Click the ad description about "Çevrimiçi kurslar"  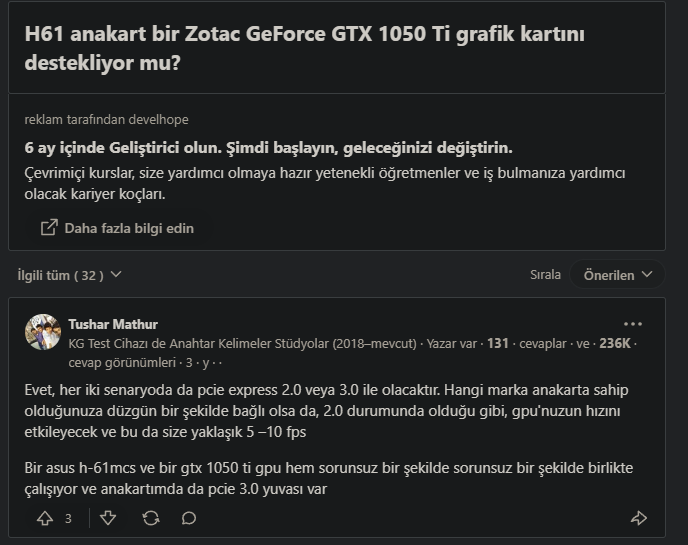pyautogui.click(x=325, y=183)
